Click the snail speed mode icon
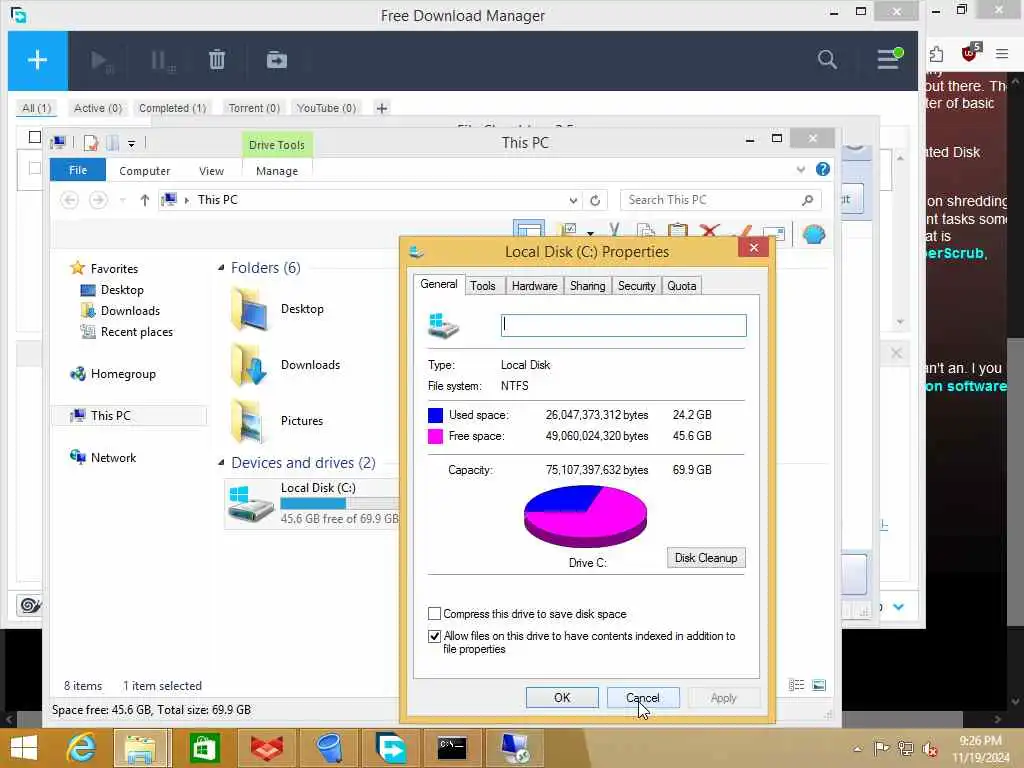Viewport: 1024px width, 768px height. pos(29,605)
